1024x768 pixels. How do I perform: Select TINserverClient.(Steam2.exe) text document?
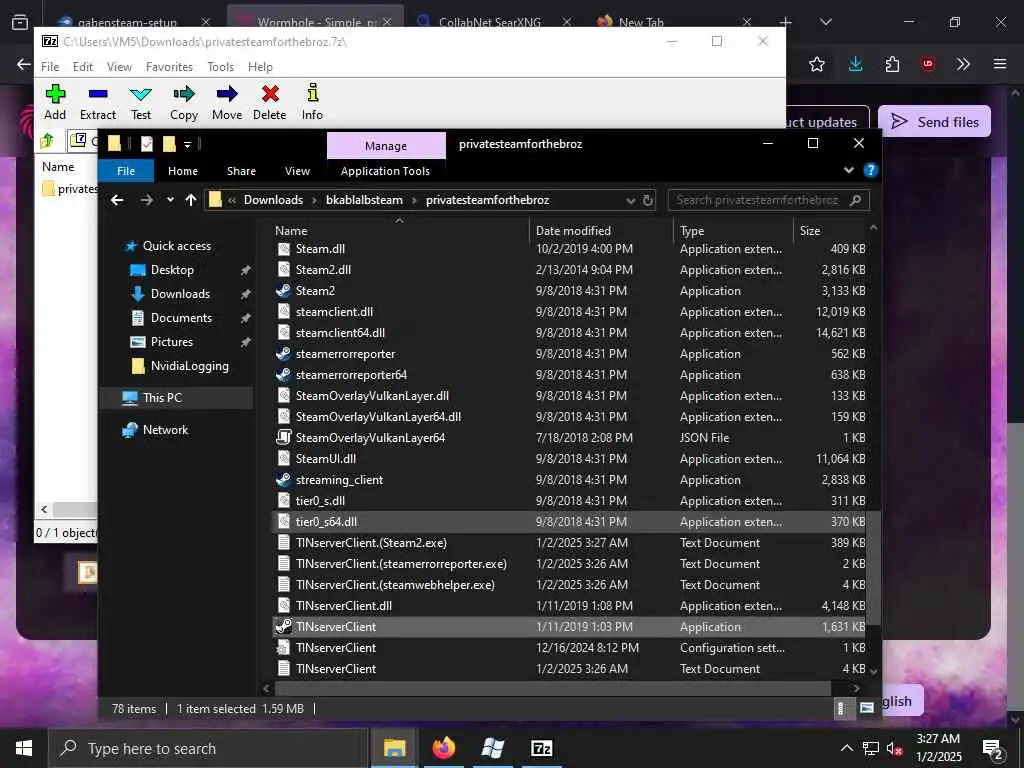[x=569, y=543]
